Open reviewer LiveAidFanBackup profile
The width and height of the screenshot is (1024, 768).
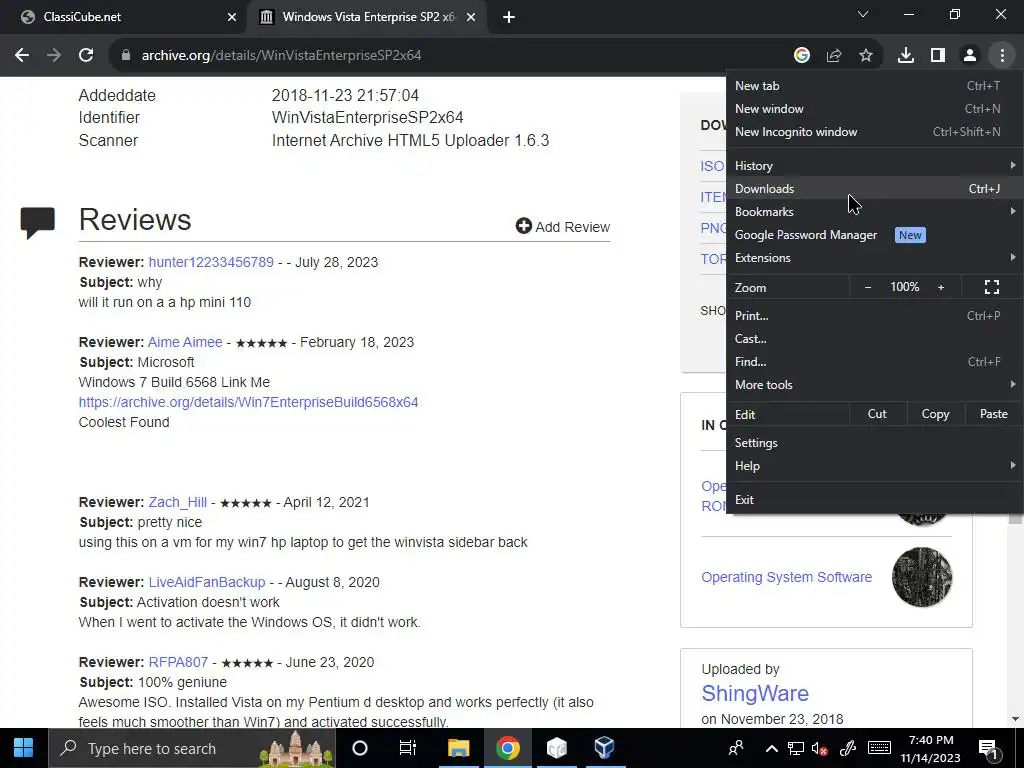pyautogui.click(x=207, y=582)
